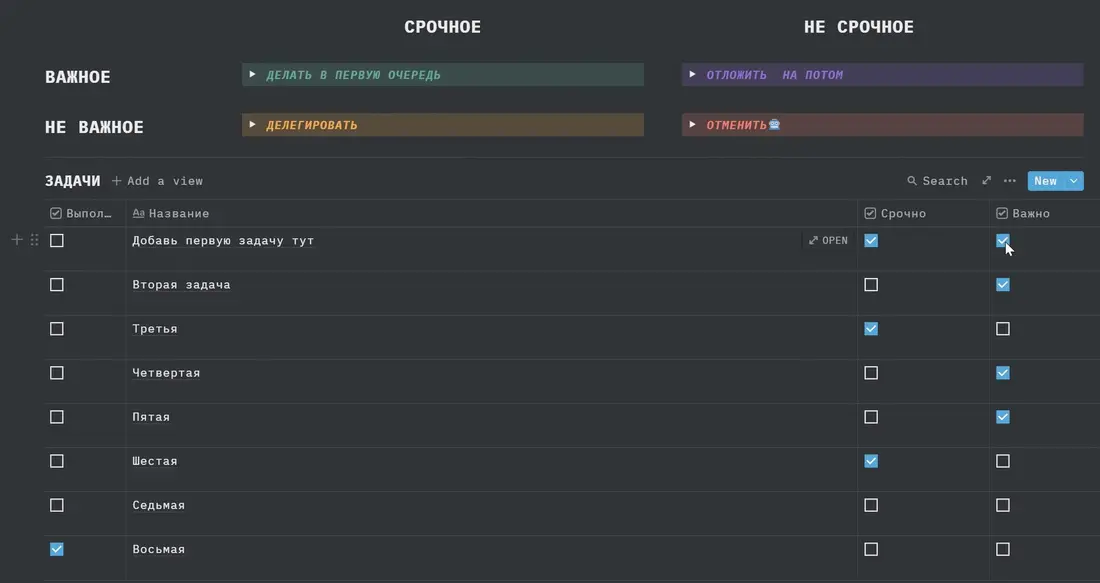Image resolution: width=1100 pixels, height=583 pixels.
Task: Click the six-dot drag handle icon
Action: 34,240
